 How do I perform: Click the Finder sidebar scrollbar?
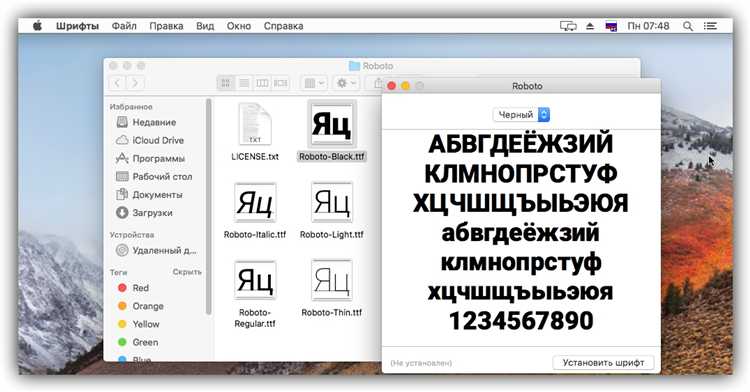[208, 207]
